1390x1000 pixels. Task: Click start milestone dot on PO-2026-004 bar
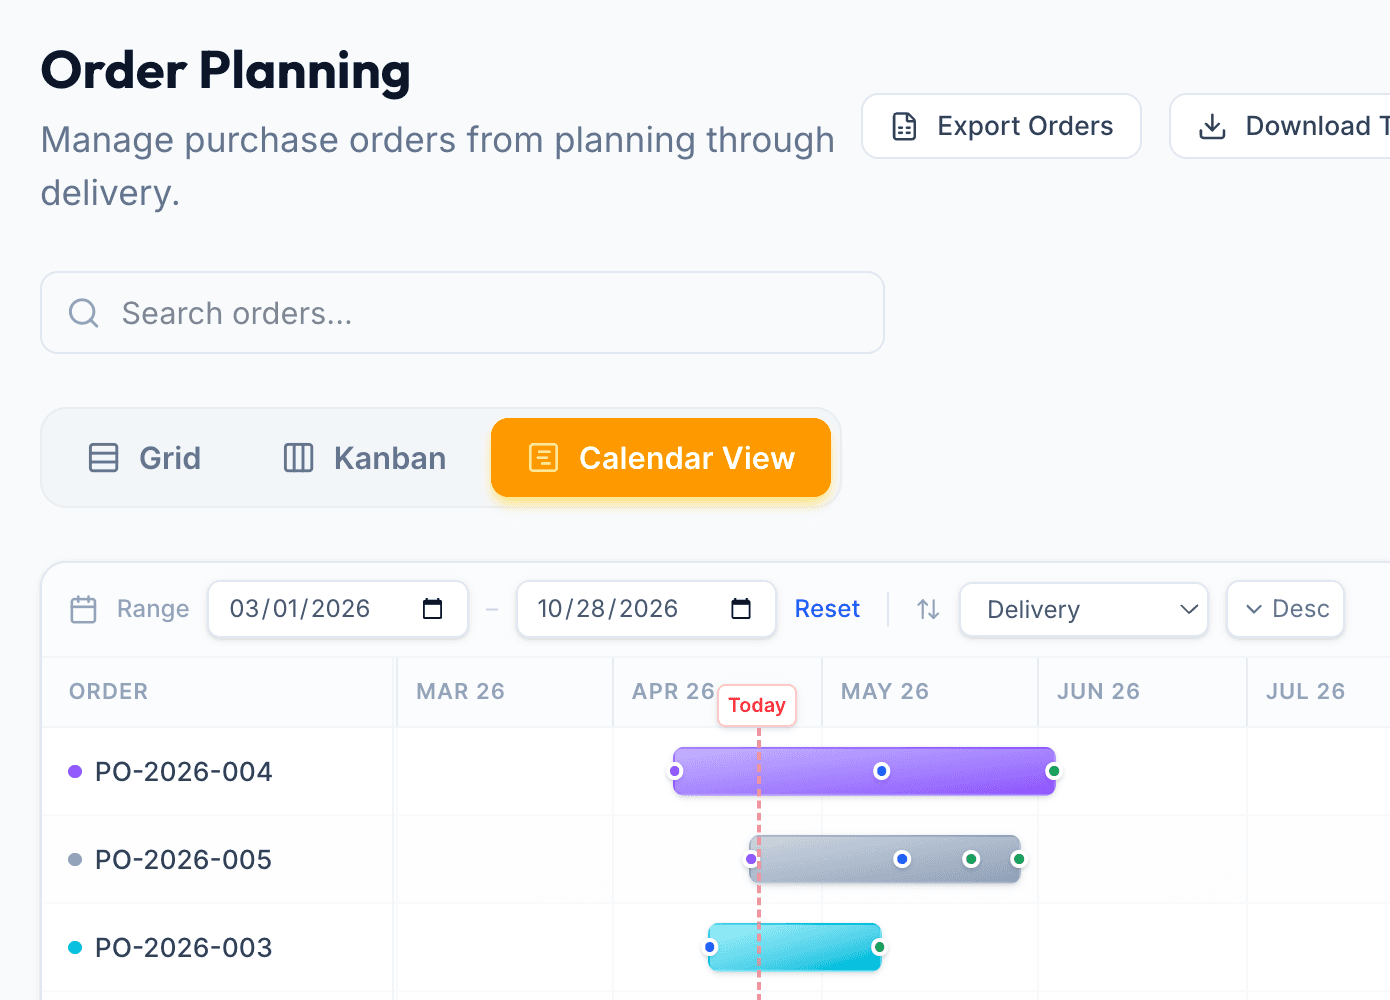point(675,771)
